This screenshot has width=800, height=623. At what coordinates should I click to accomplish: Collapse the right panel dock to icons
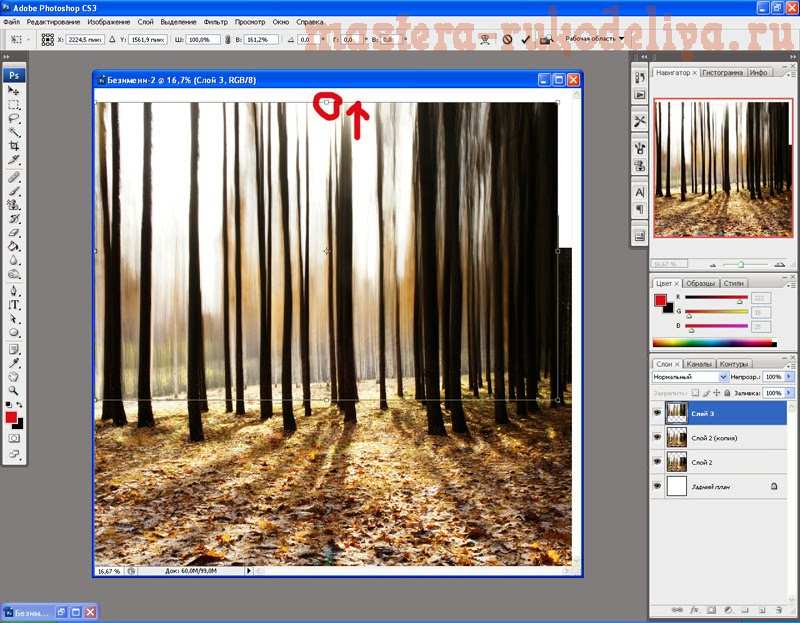pyautogui.click(x=792, y=57)
